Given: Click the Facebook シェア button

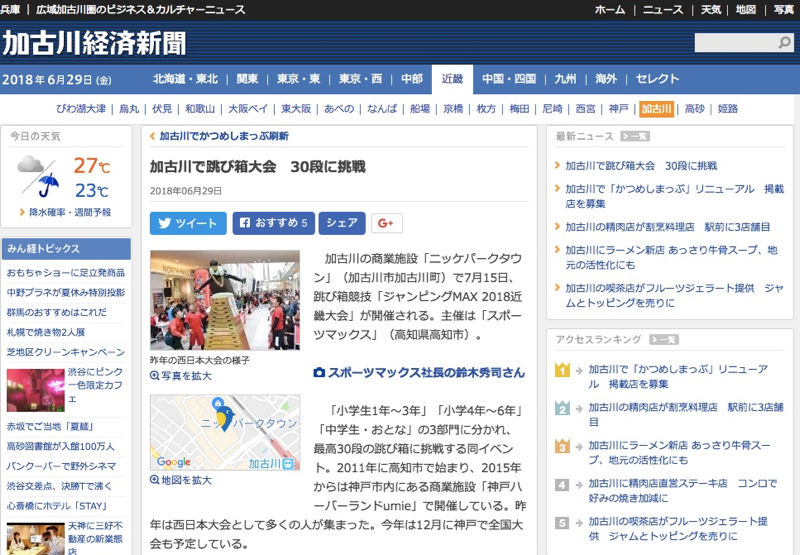Looking at the screenshot, I should pyautogui.click(x=342, y=223).
